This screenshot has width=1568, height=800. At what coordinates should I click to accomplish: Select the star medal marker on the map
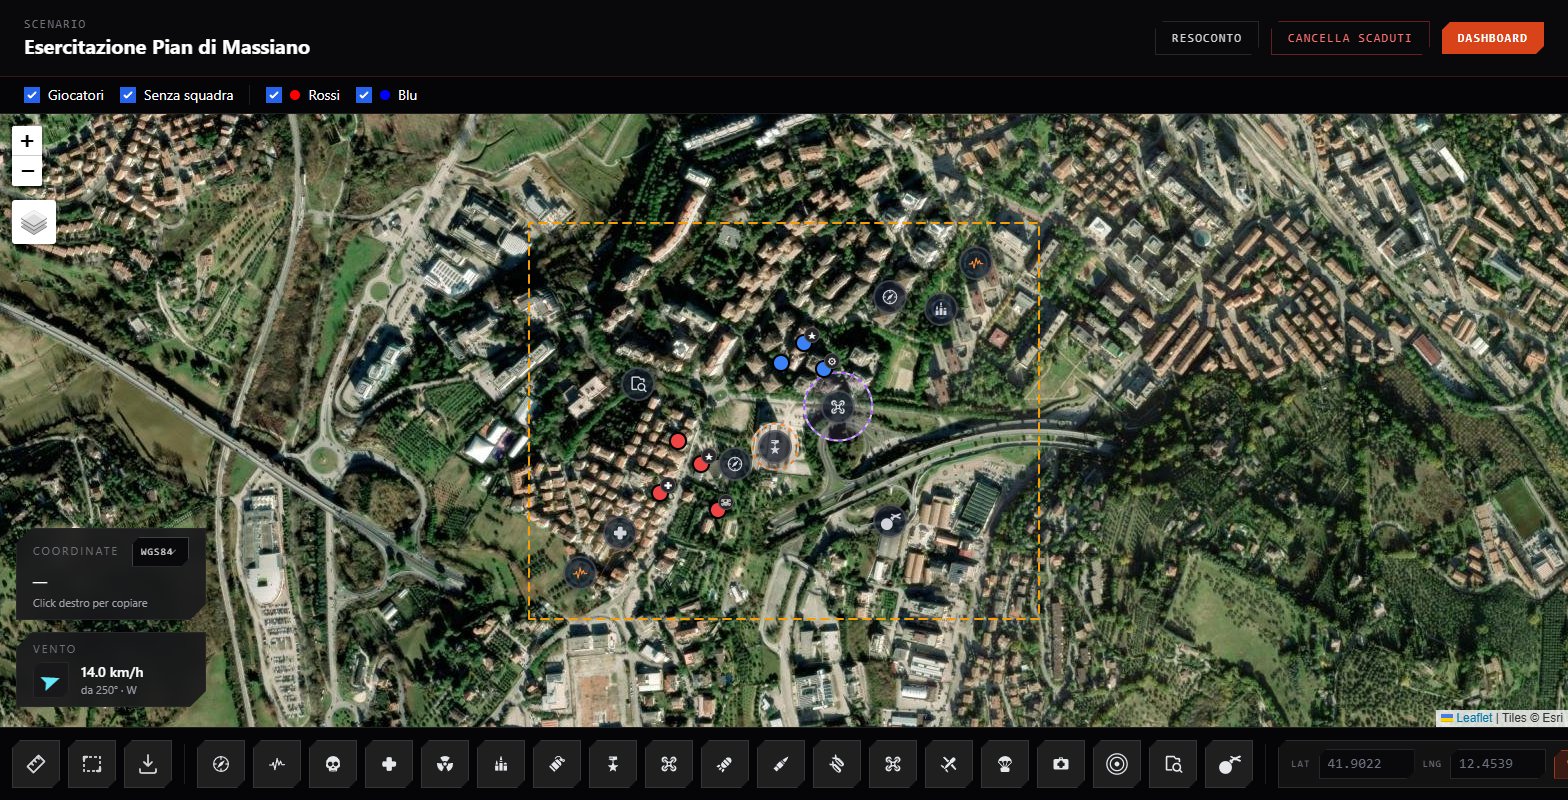[x=774, y=447]
